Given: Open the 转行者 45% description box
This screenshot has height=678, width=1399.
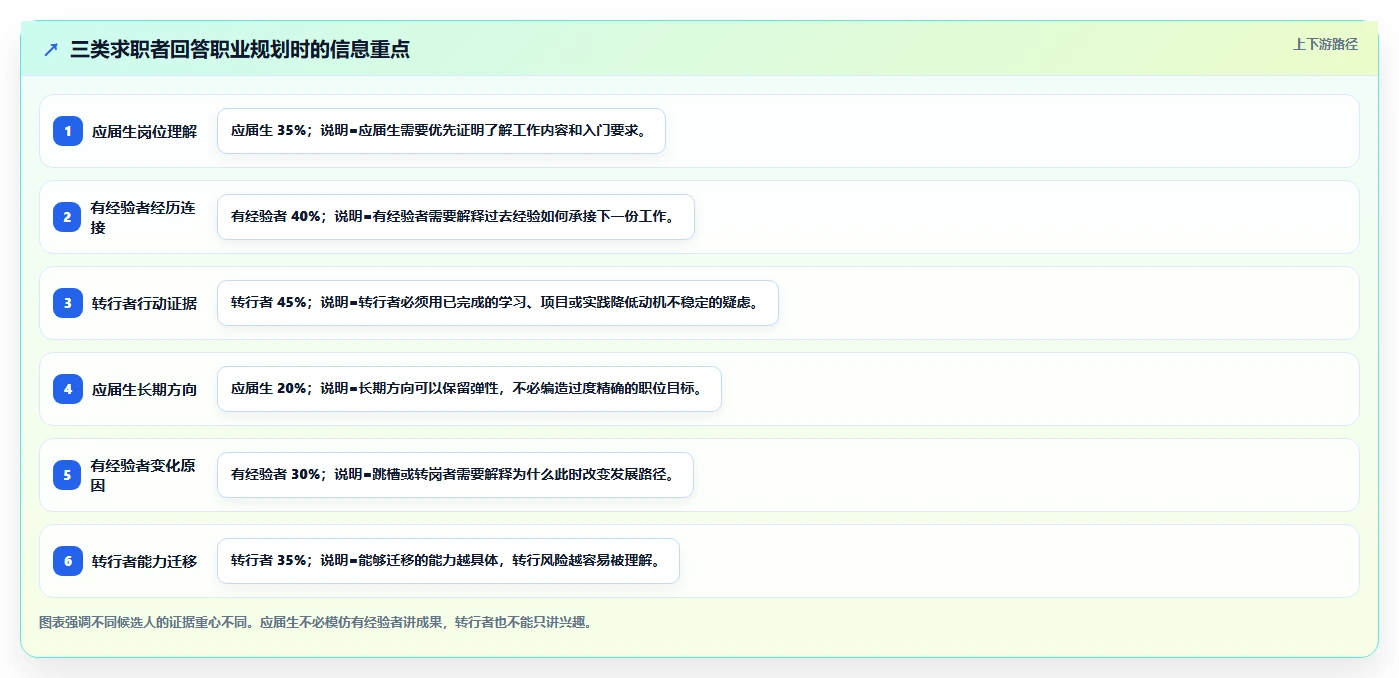Looking at the screenshot, I should click(x=498, y=303).
